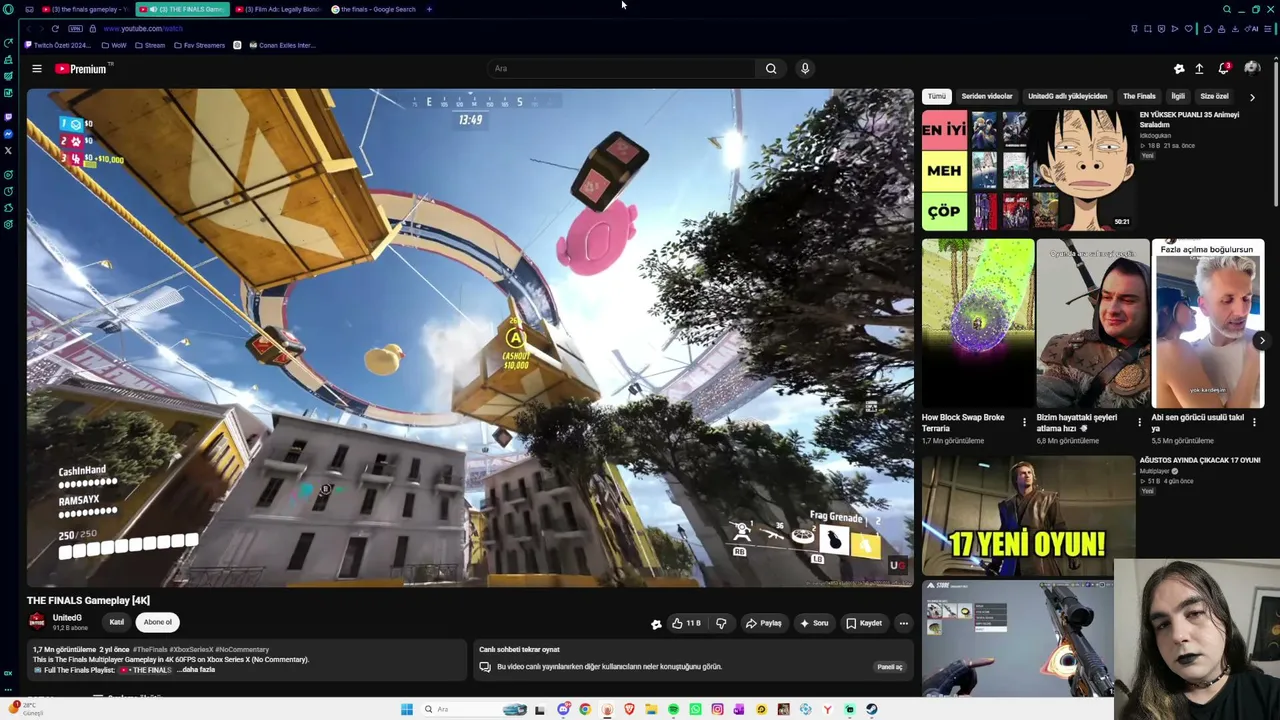This screenshot has width=1280, height=720.
Task: Open Steam from the taskbar
Action: pyautogui.click(x=871, y=710)
